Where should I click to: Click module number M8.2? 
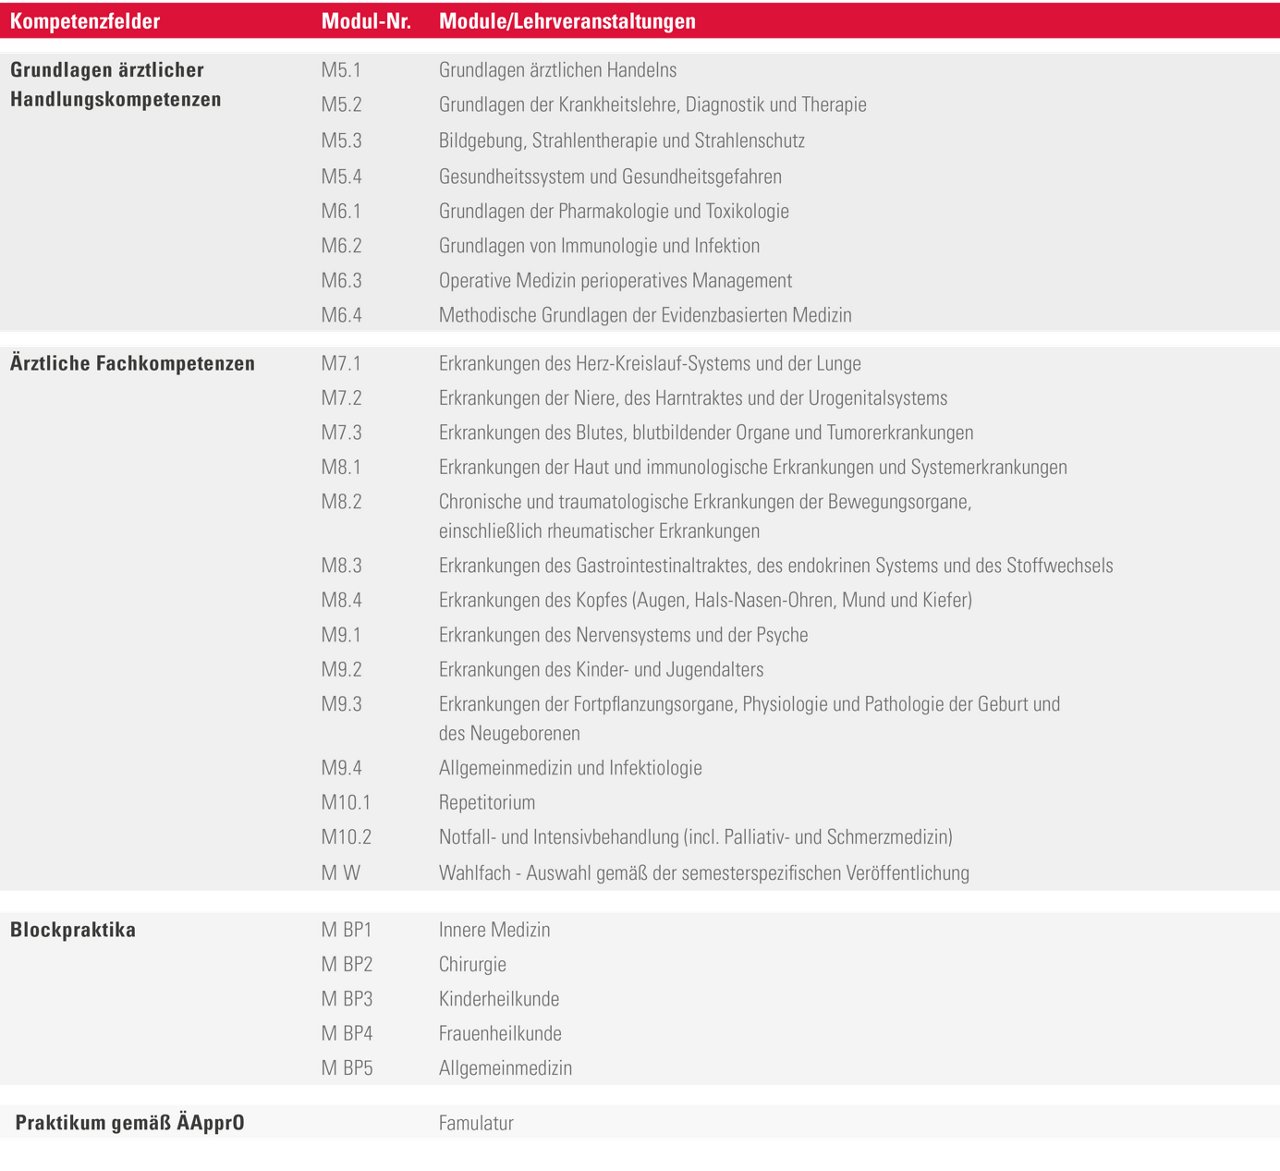[x=341, y=502]
